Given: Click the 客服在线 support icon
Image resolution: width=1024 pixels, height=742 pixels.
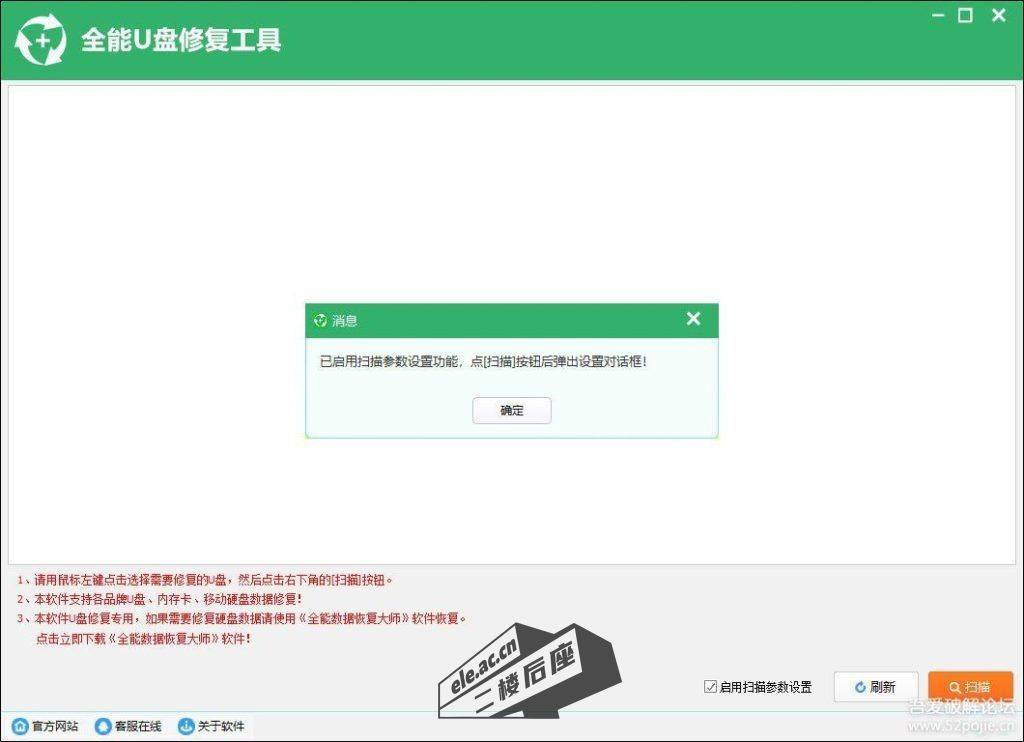Looking at the screenshot, I should [102, 726].
